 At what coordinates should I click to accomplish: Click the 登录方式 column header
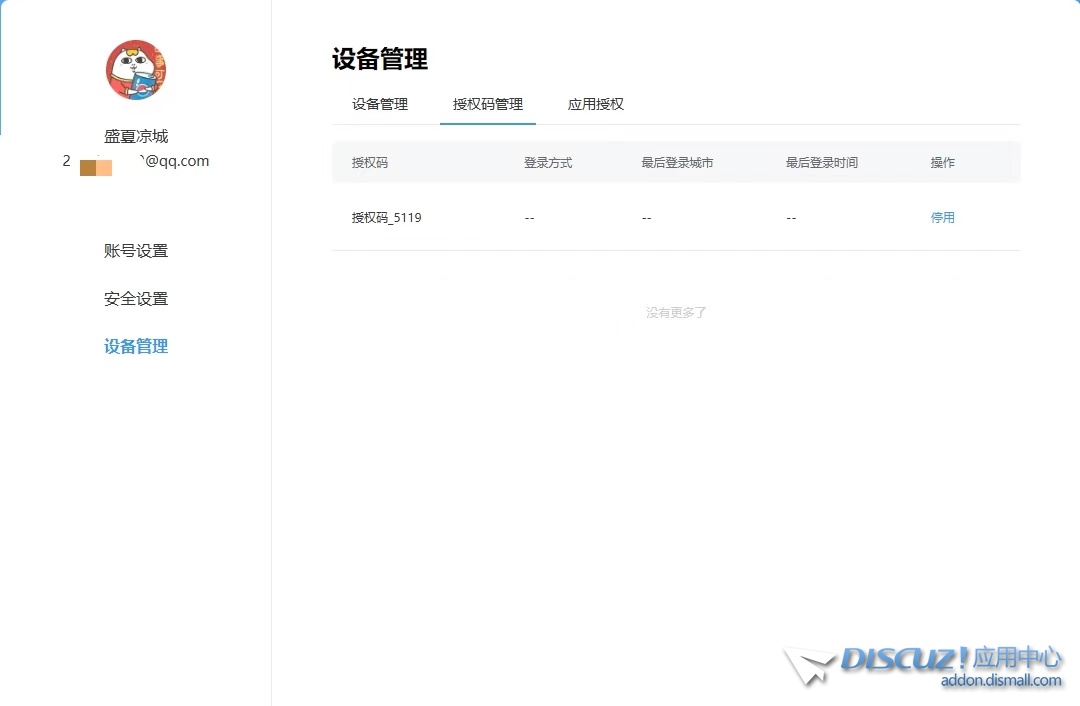547,162
